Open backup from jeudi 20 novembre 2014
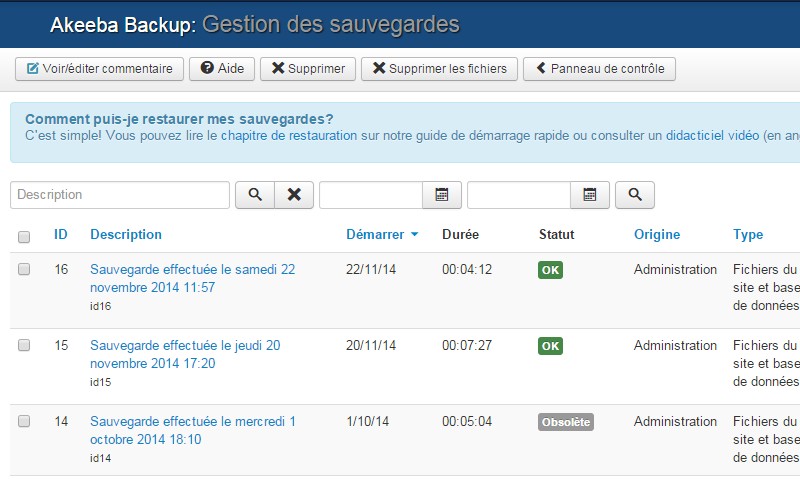Screen dimensions: 800x500 point(185,354)
